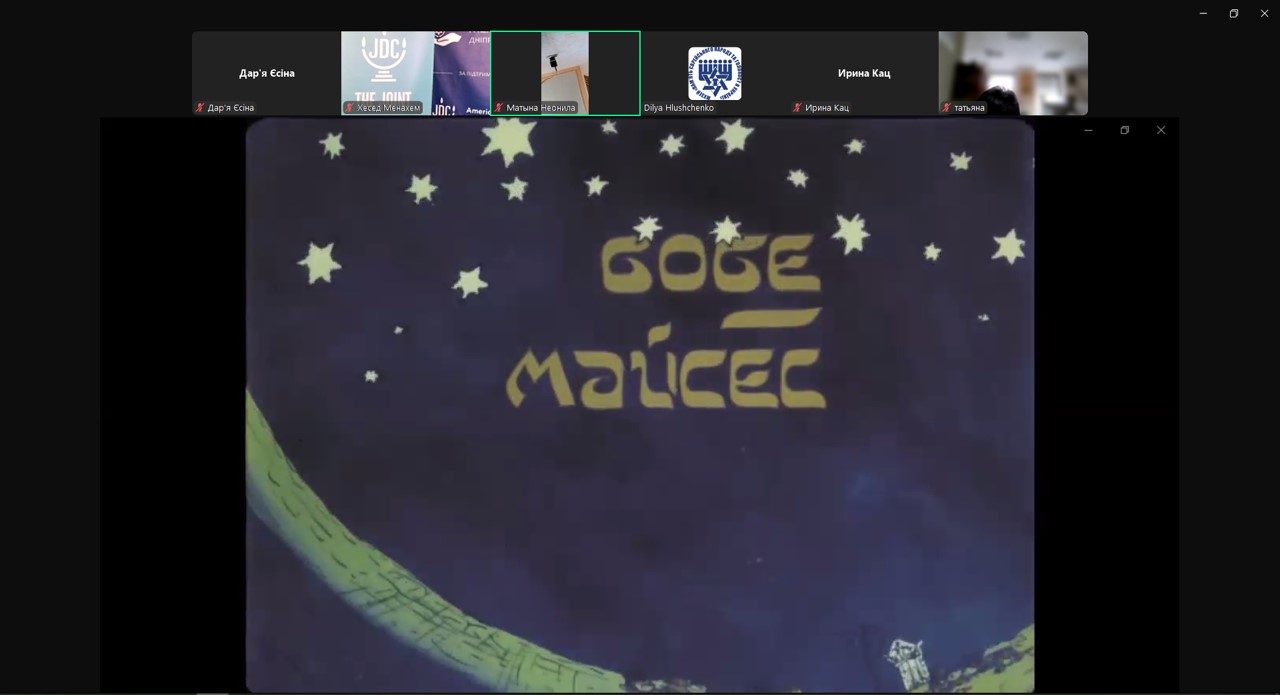The height and width of the screenshot is (695, 1280).
Task: Select Матына Неонила active speaker tile
Action: [565, 73]
